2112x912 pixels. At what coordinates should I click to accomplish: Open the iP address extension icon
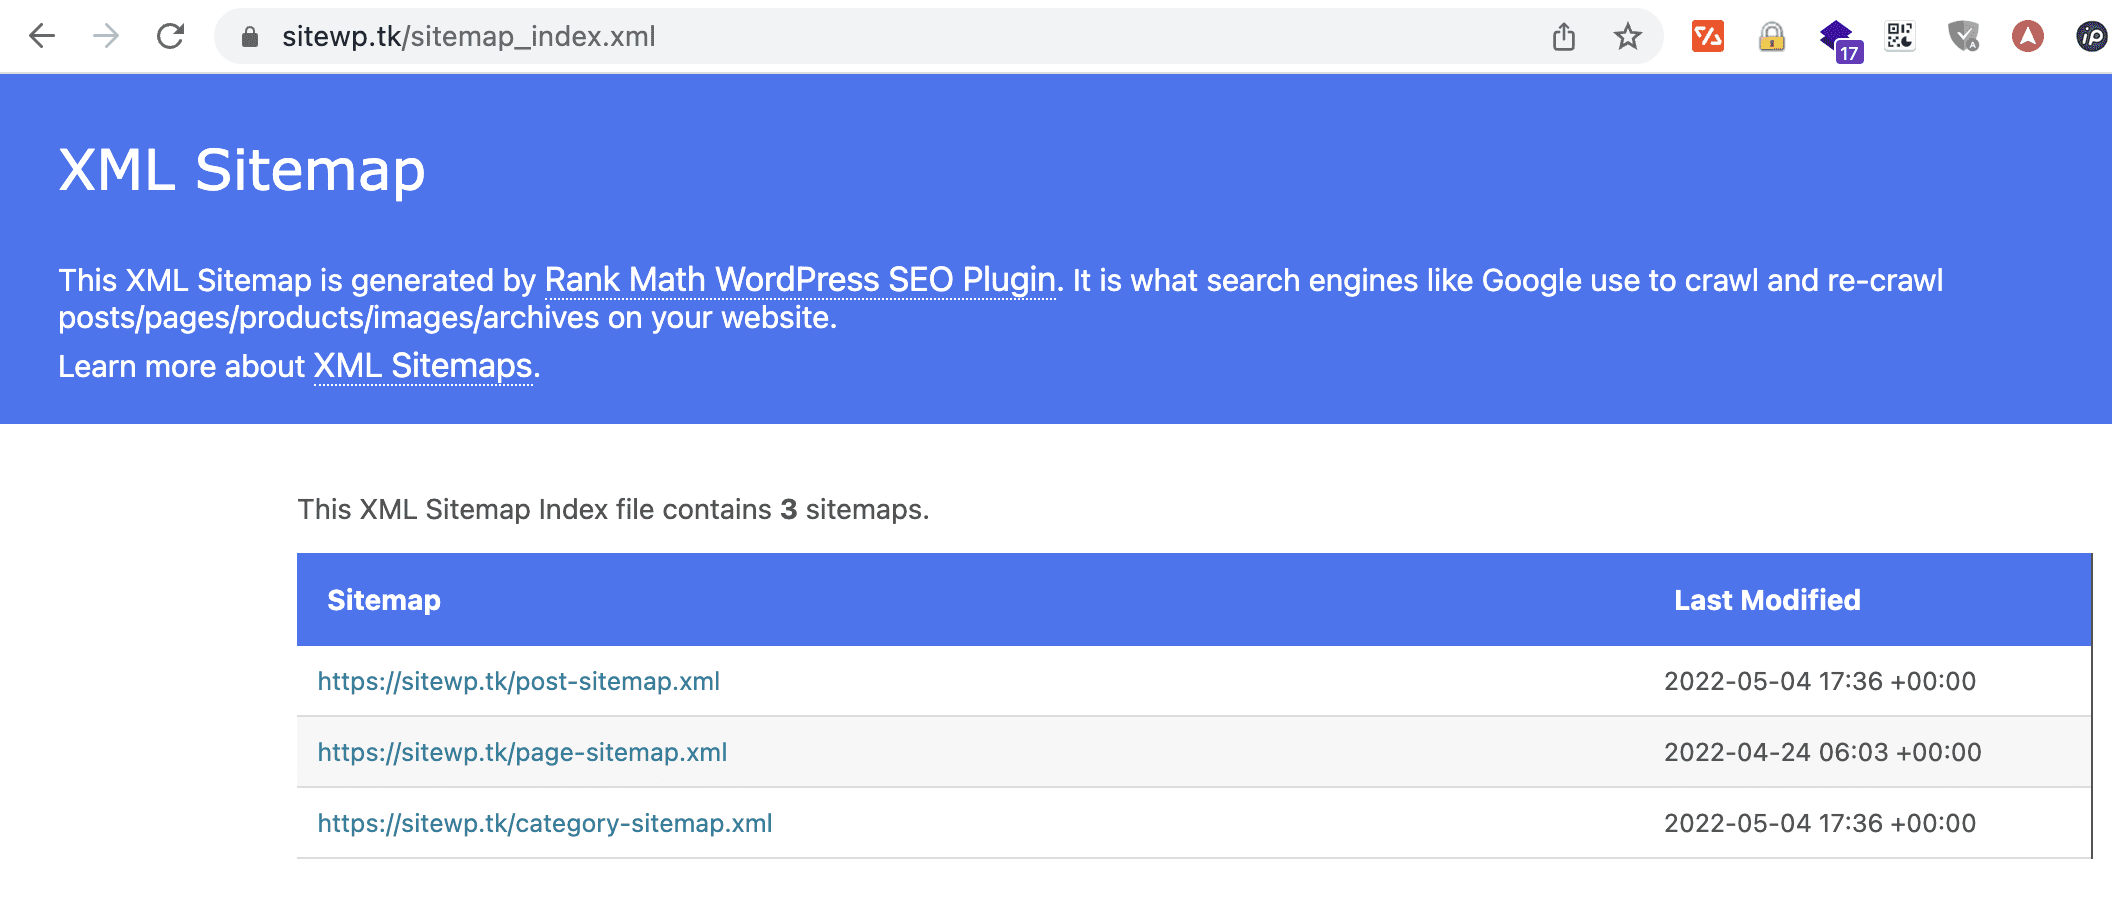(x=2090, y=36)
